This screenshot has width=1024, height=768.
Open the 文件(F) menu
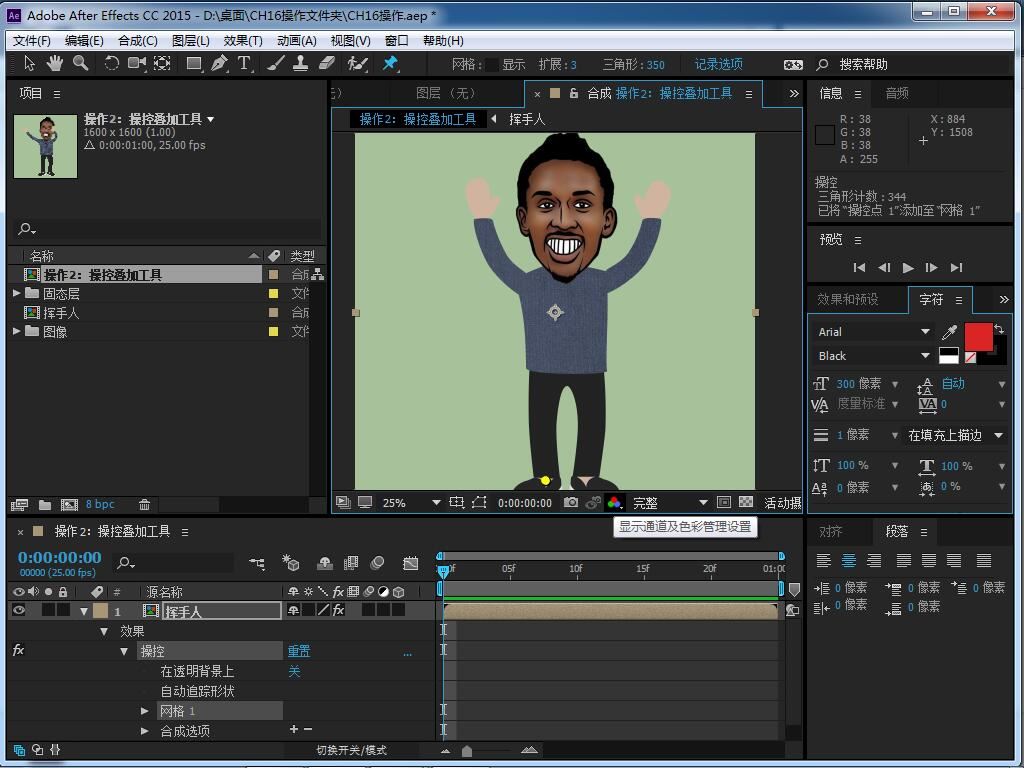(x=32, y=40)
